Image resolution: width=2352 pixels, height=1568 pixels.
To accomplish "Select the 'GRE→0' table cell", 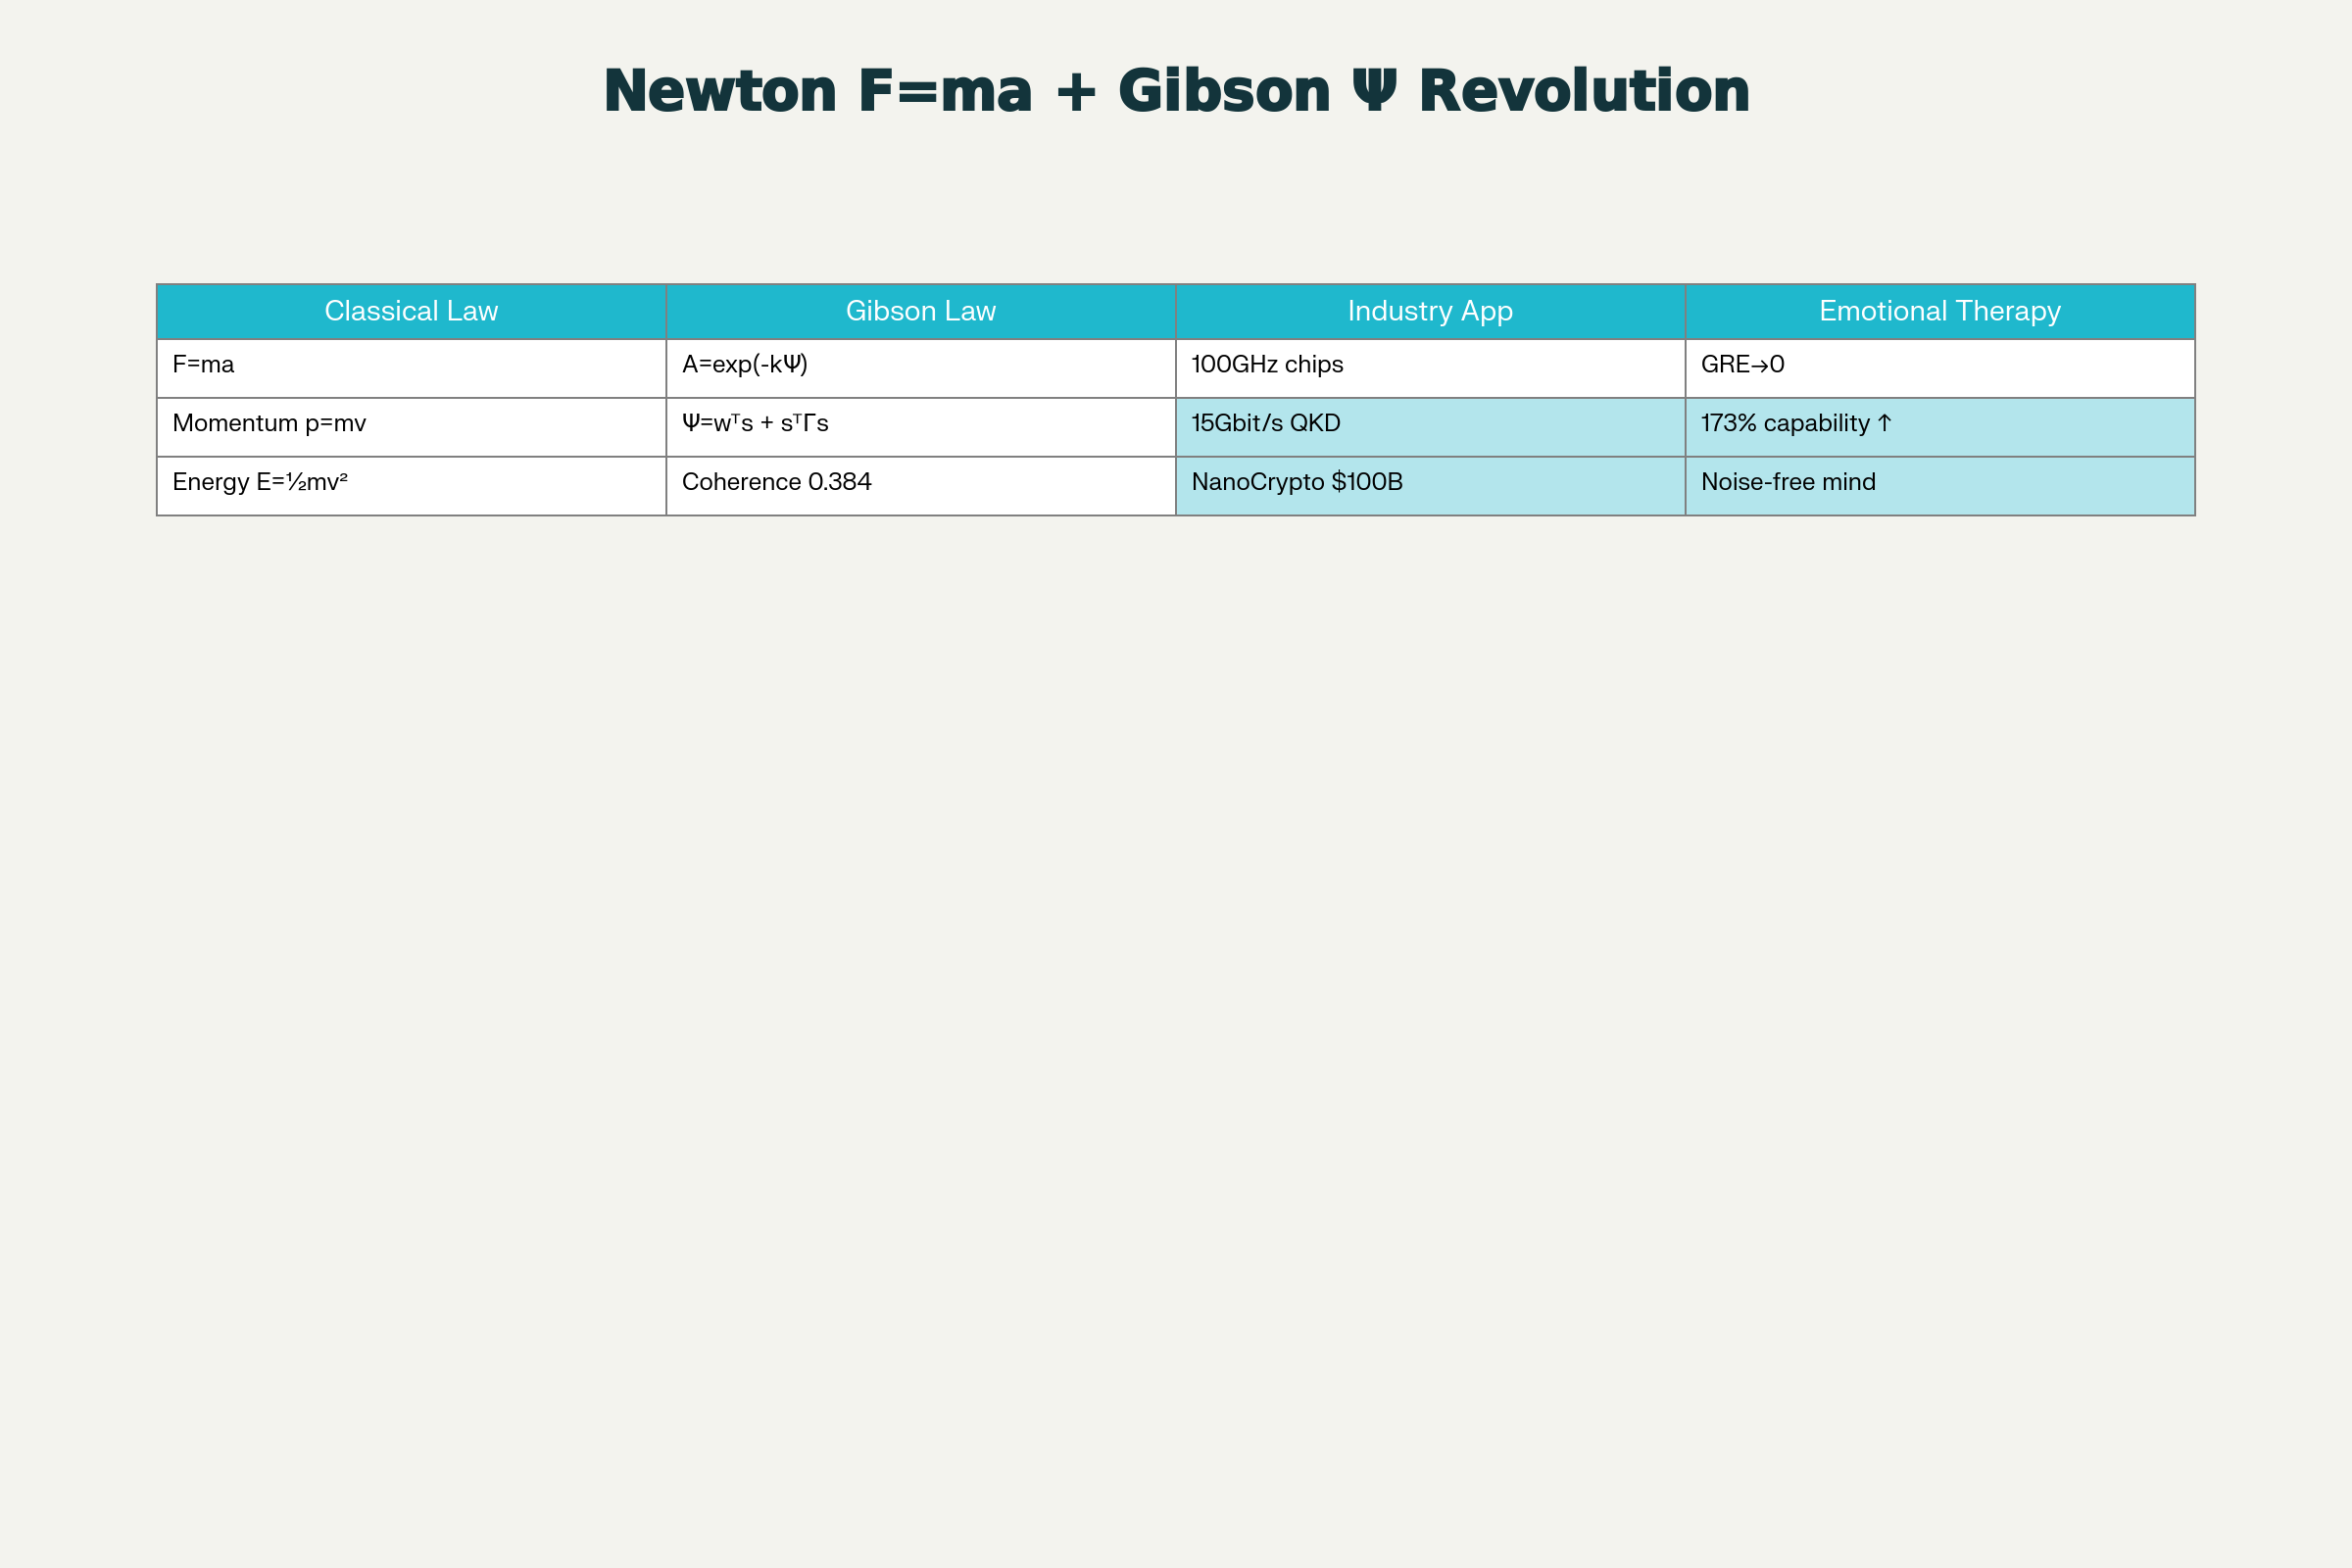I will (1939, 367).
